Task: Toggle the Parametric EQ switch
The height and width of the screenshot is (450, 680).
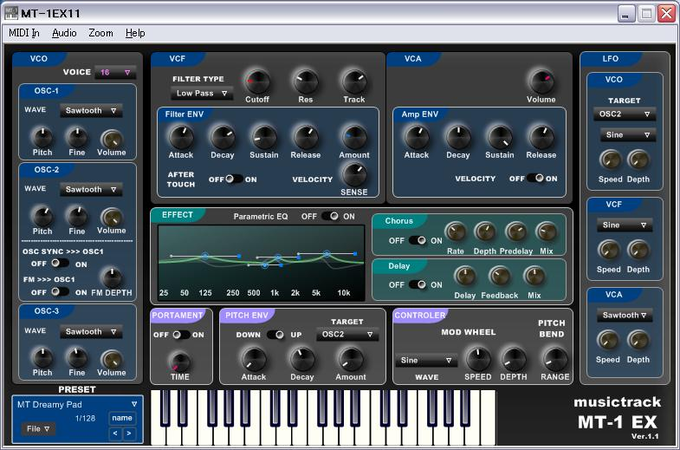Action: click(330, 216)
